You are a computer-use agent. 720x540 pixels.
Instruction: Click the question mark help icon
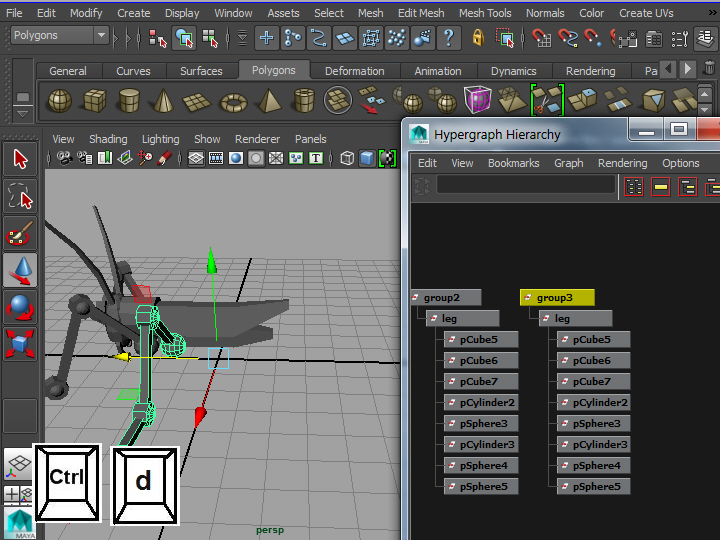pyautogui.click(x=449, y=38)
